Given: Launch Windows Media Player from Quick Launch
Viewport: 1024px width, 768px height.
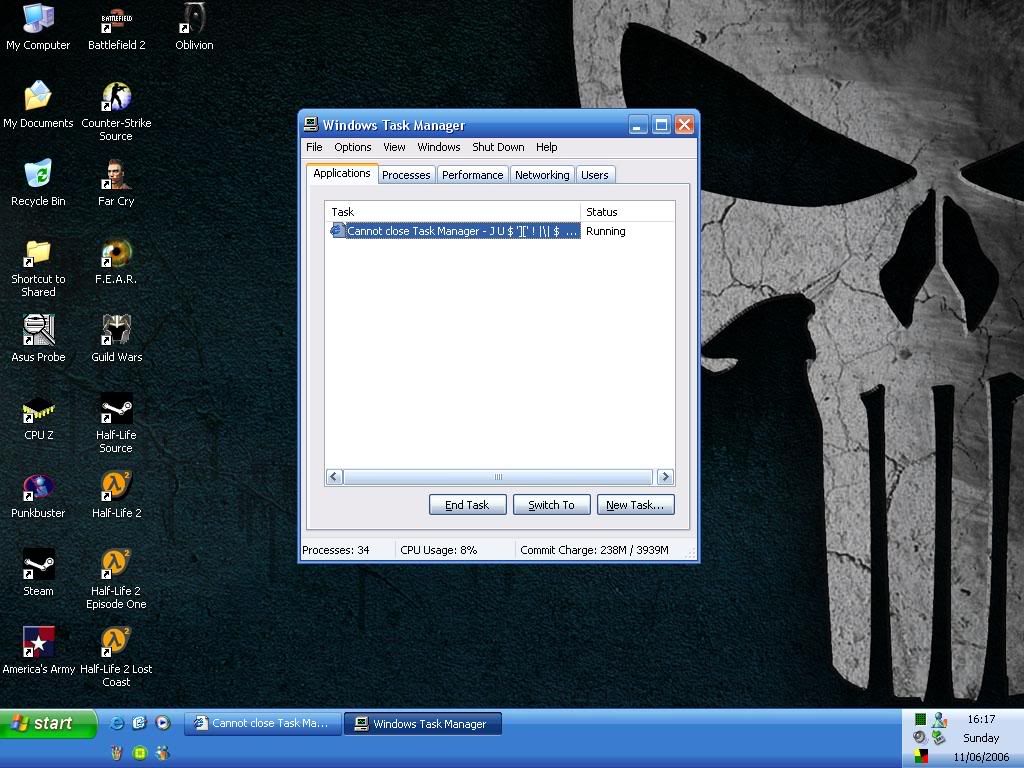Looking at the screenshot, I should pyautogui.click(x=163, y=722).
